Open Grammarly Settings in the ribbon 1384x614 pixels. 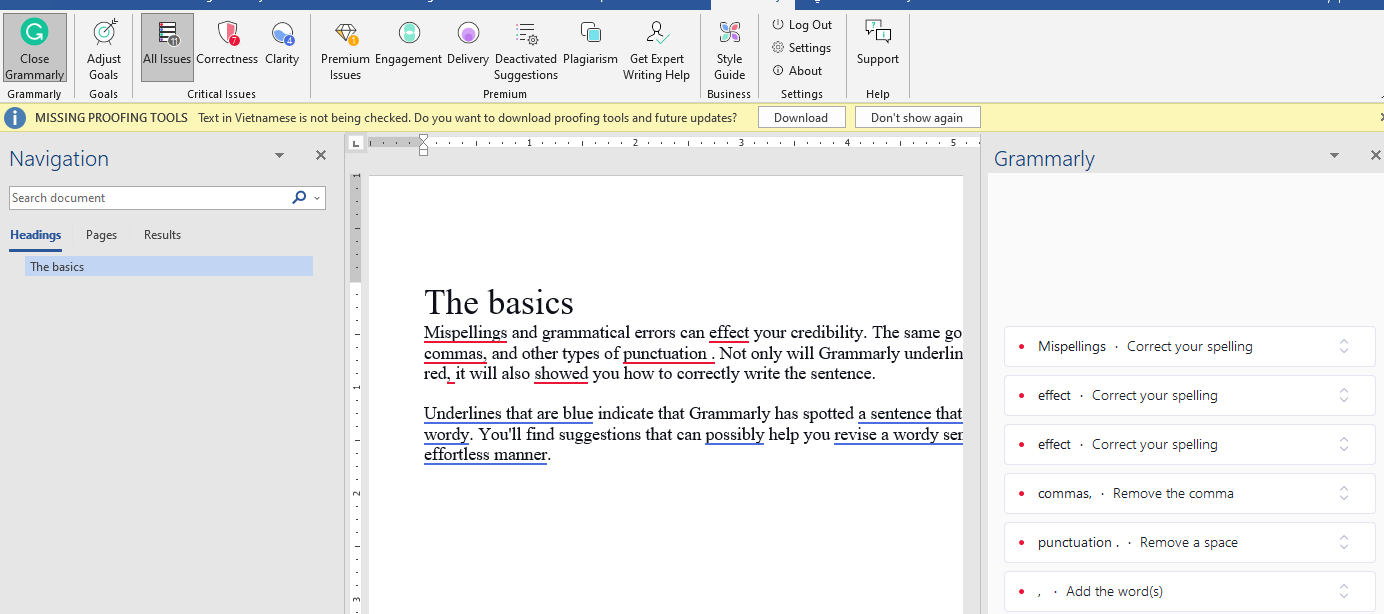(x=802, y=48)
